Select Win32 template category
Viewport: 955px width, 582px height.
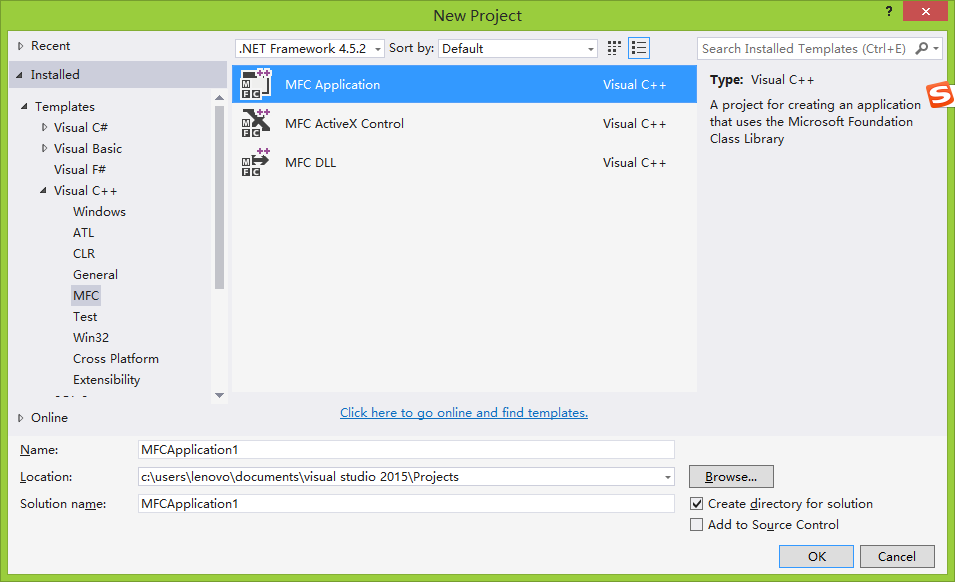(91, 337)
